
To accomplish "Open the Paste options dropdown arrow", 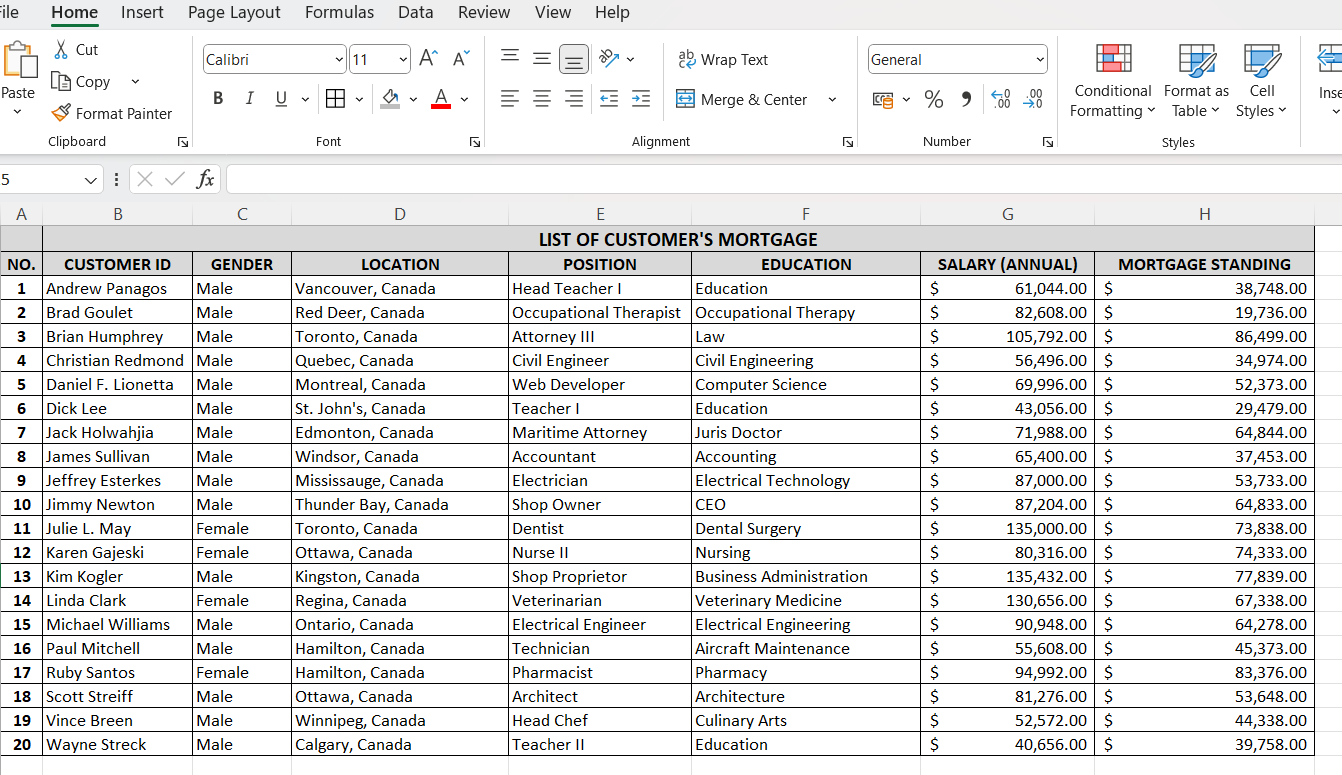I will 18,111.
